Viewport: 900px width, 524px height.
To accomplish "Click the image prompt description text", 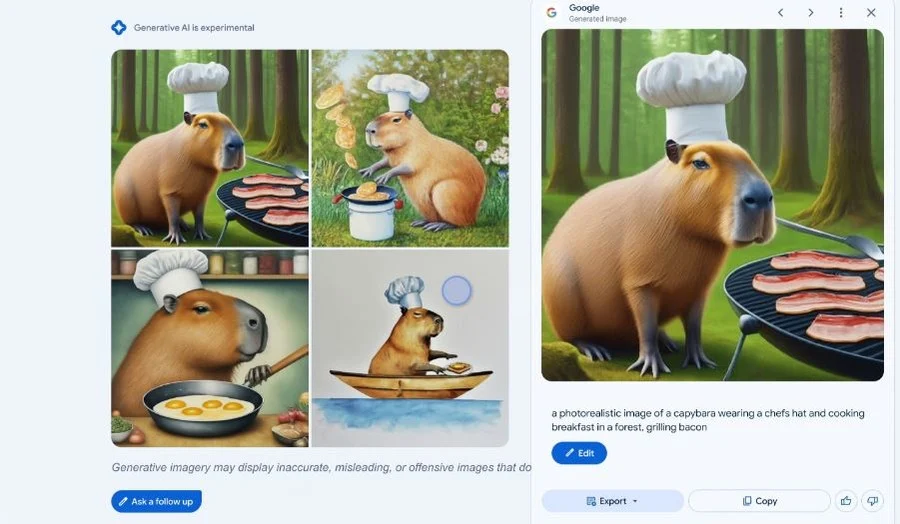I will click(708, 420).
